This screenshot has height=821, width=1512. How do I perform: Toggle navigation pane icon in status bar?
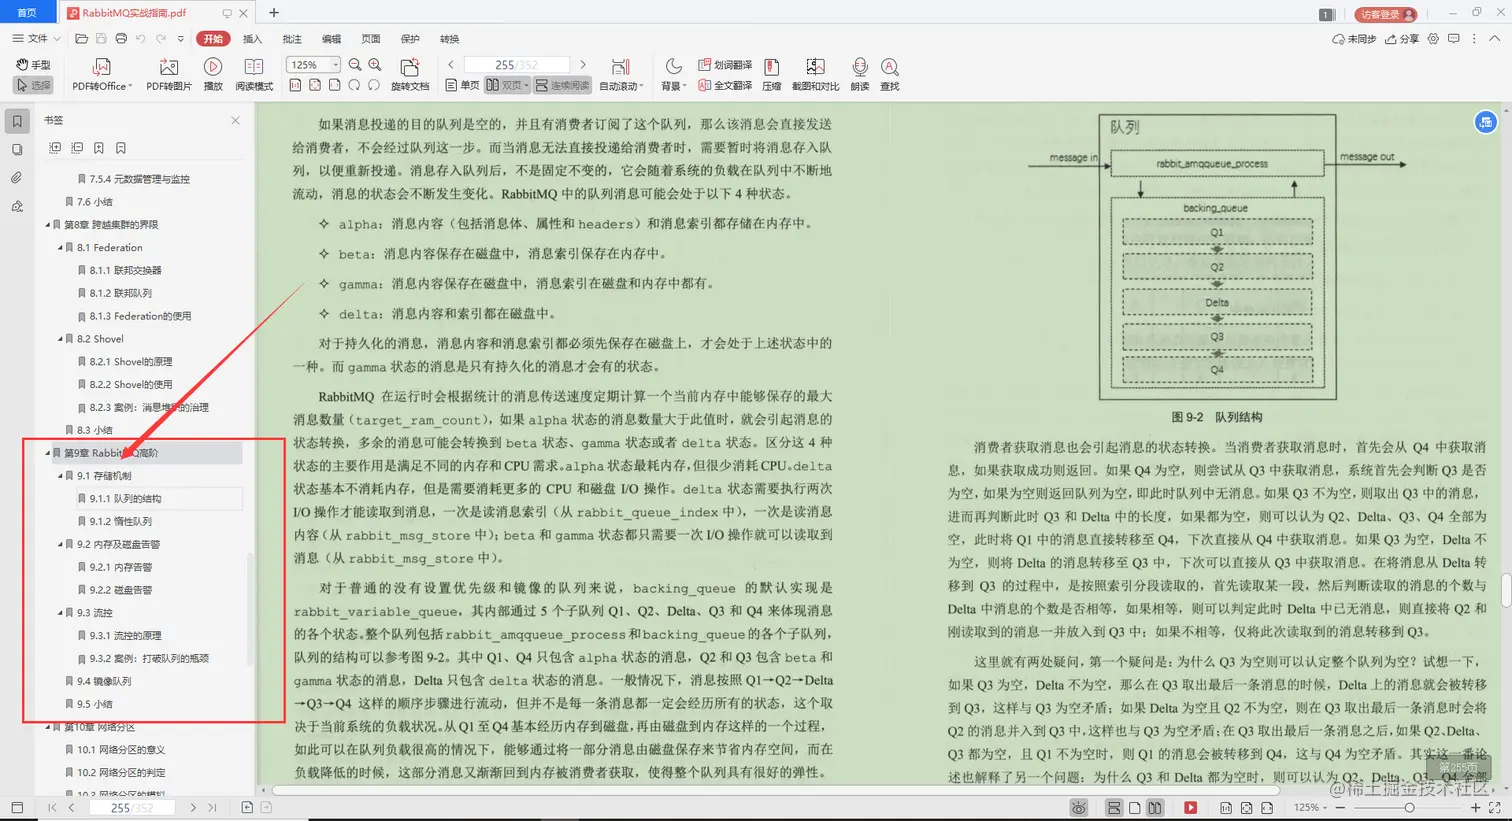pos(17,808)
